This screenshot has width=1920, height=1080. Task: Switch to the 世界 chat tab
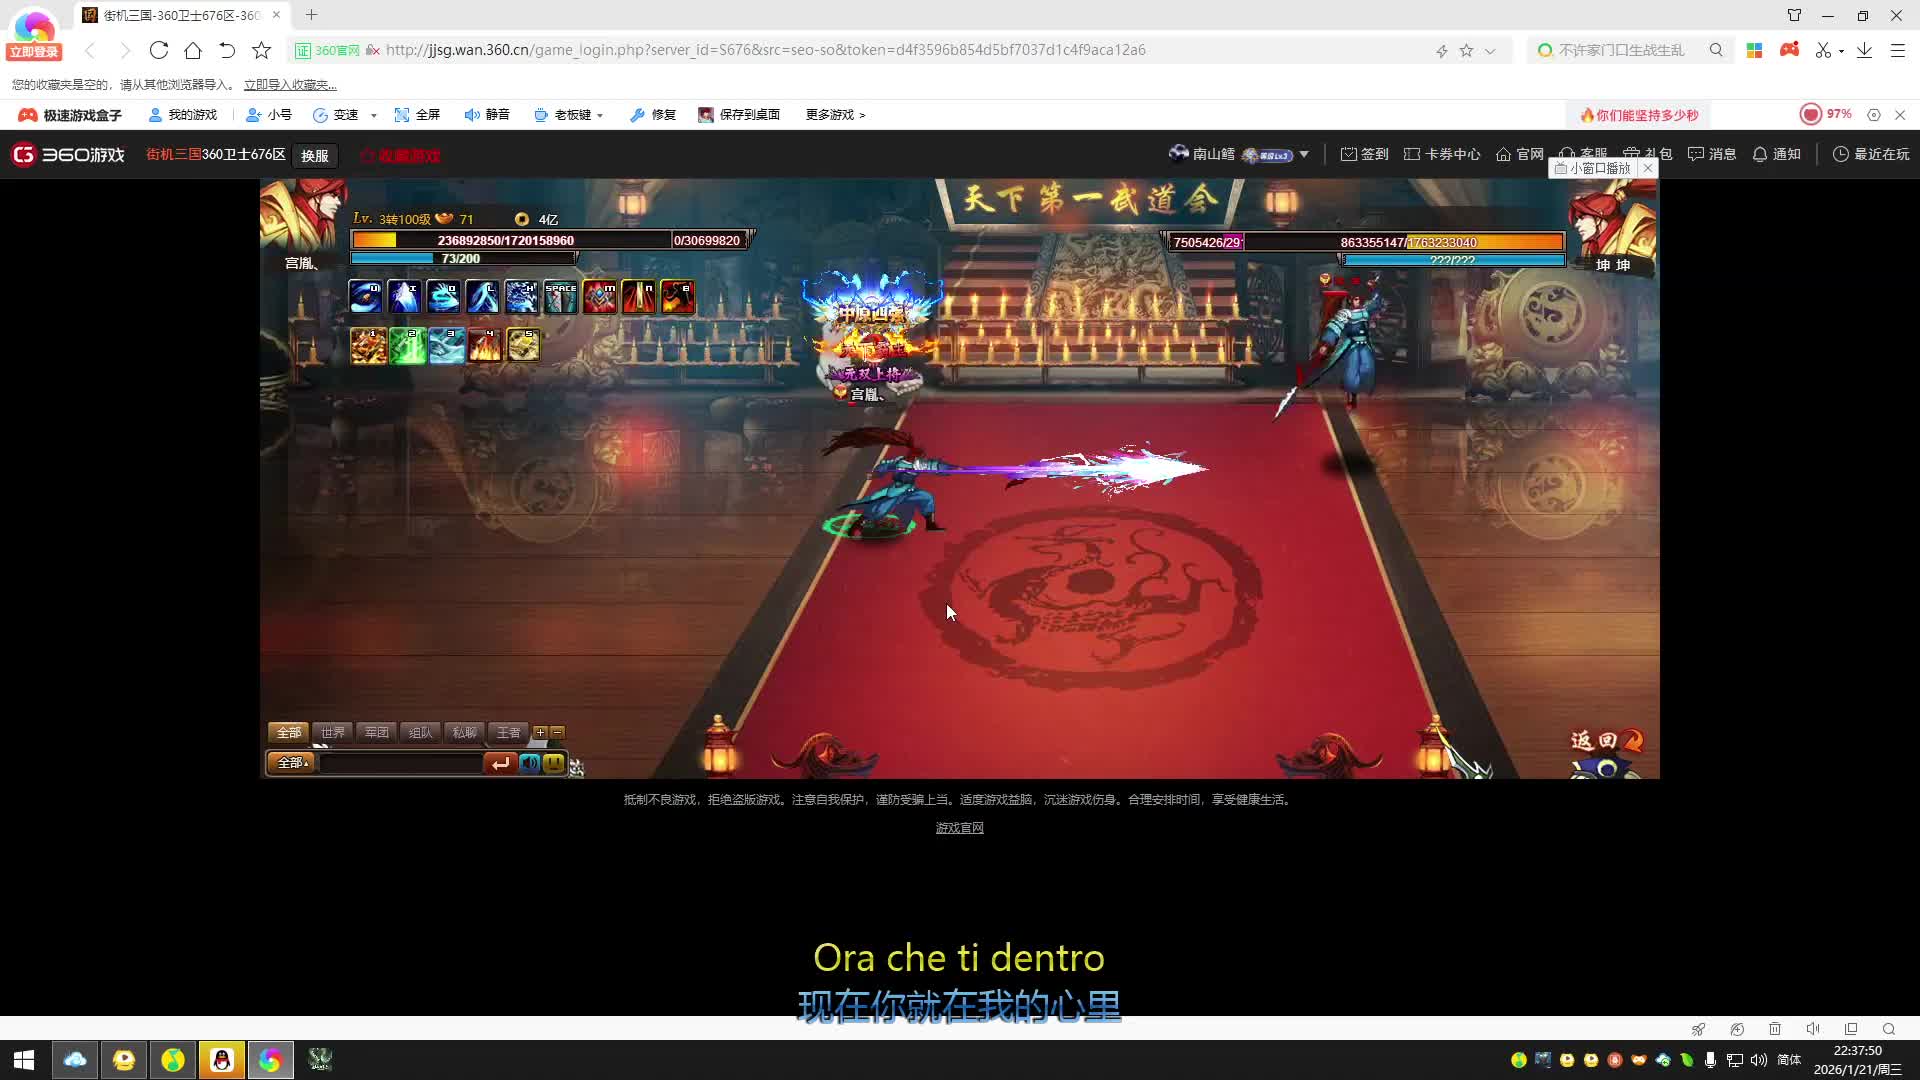coord(333,732)
